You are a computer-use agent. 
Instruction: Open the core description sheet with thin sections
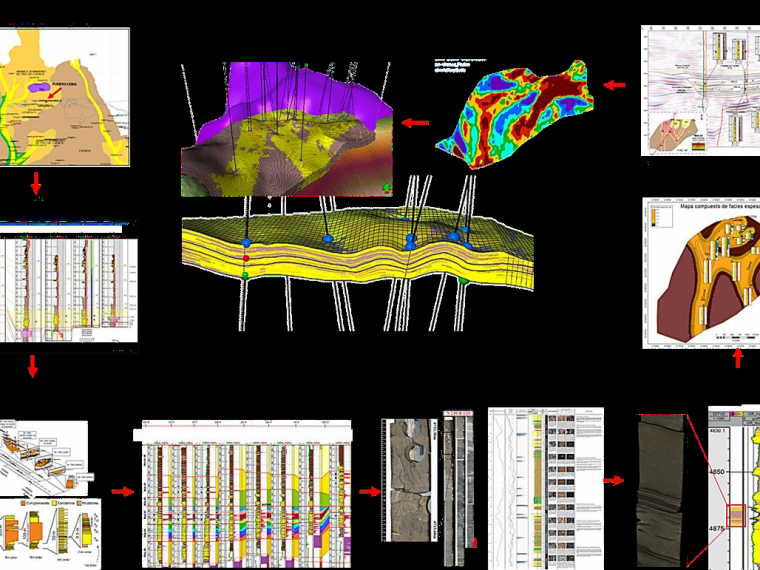pos(546,488)
